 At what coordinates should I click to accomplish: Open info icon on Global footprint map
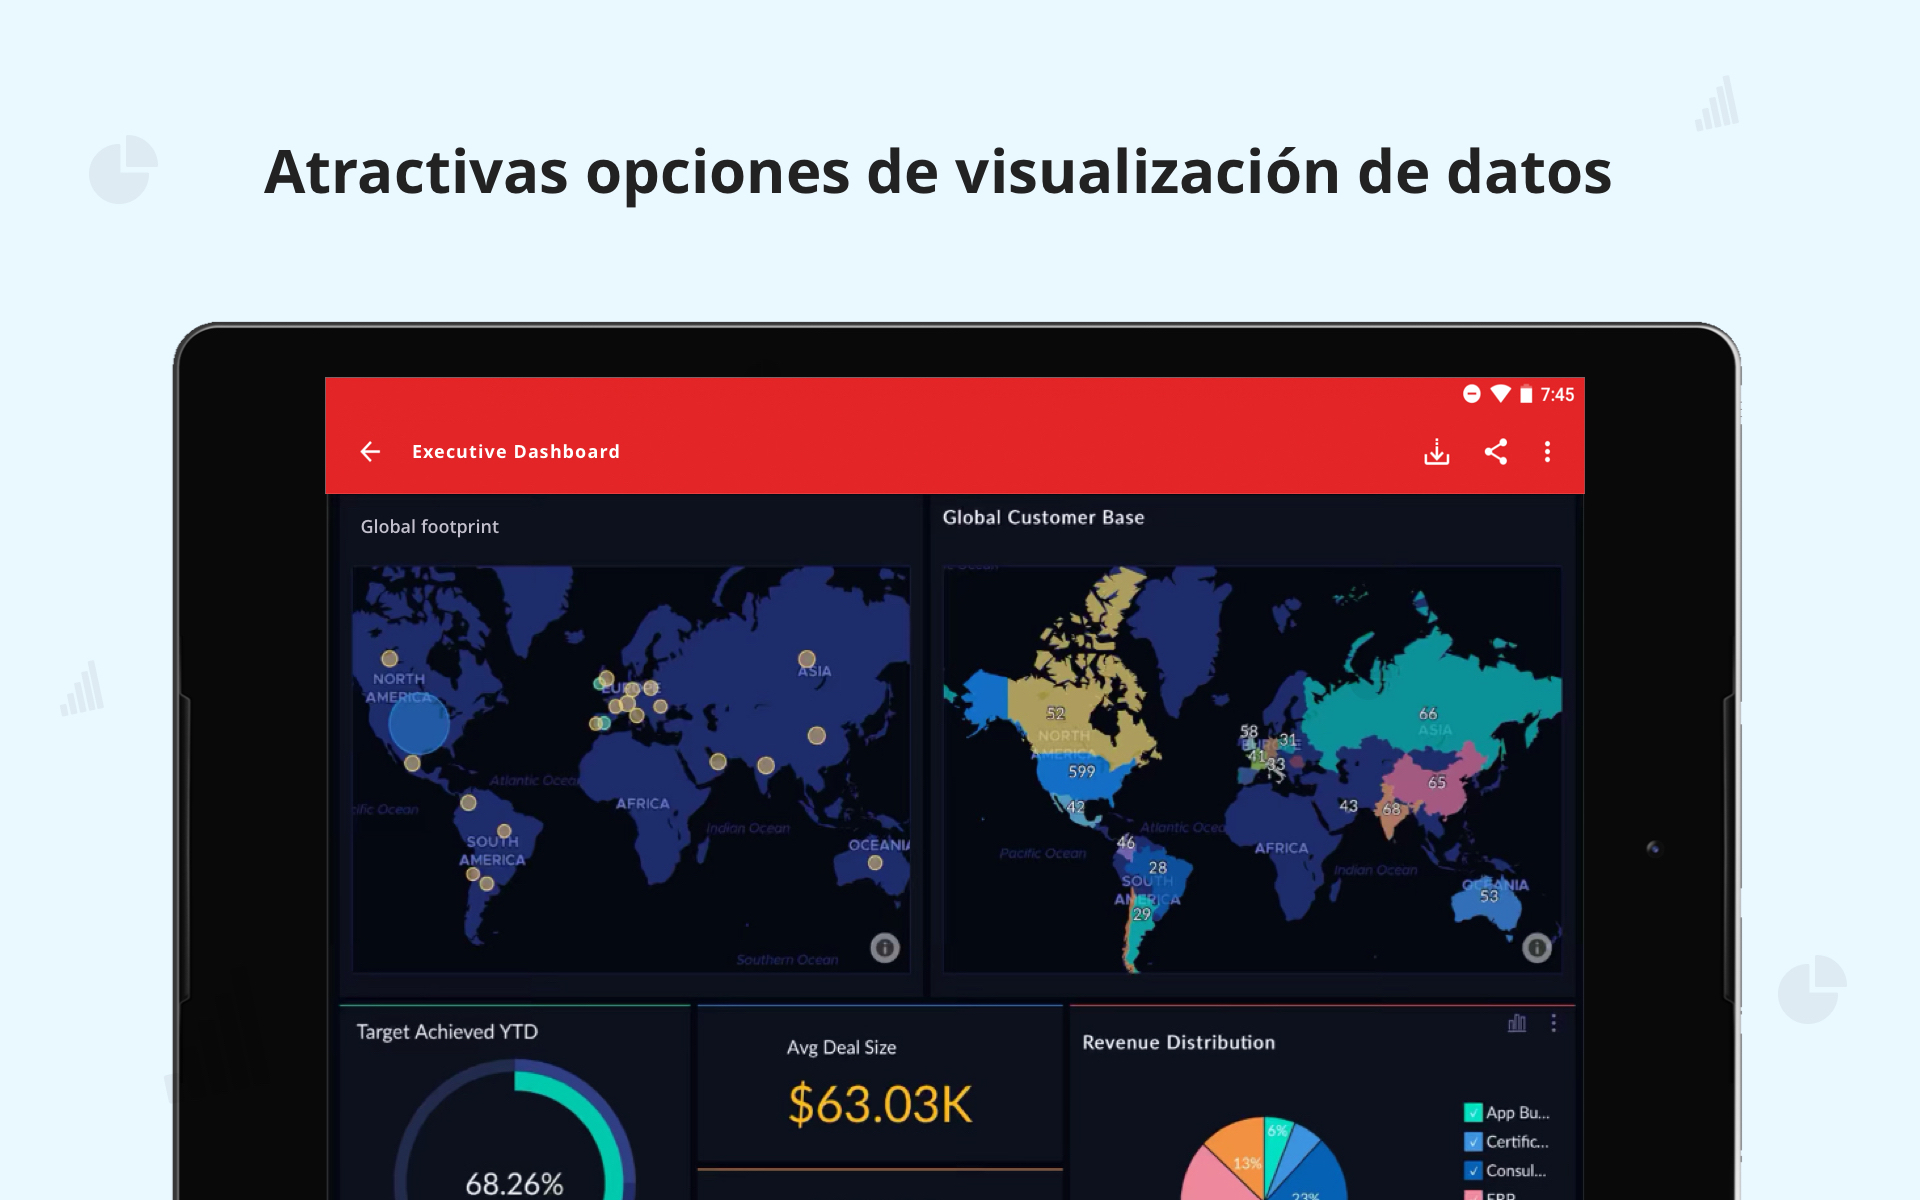tap(885, 947)
